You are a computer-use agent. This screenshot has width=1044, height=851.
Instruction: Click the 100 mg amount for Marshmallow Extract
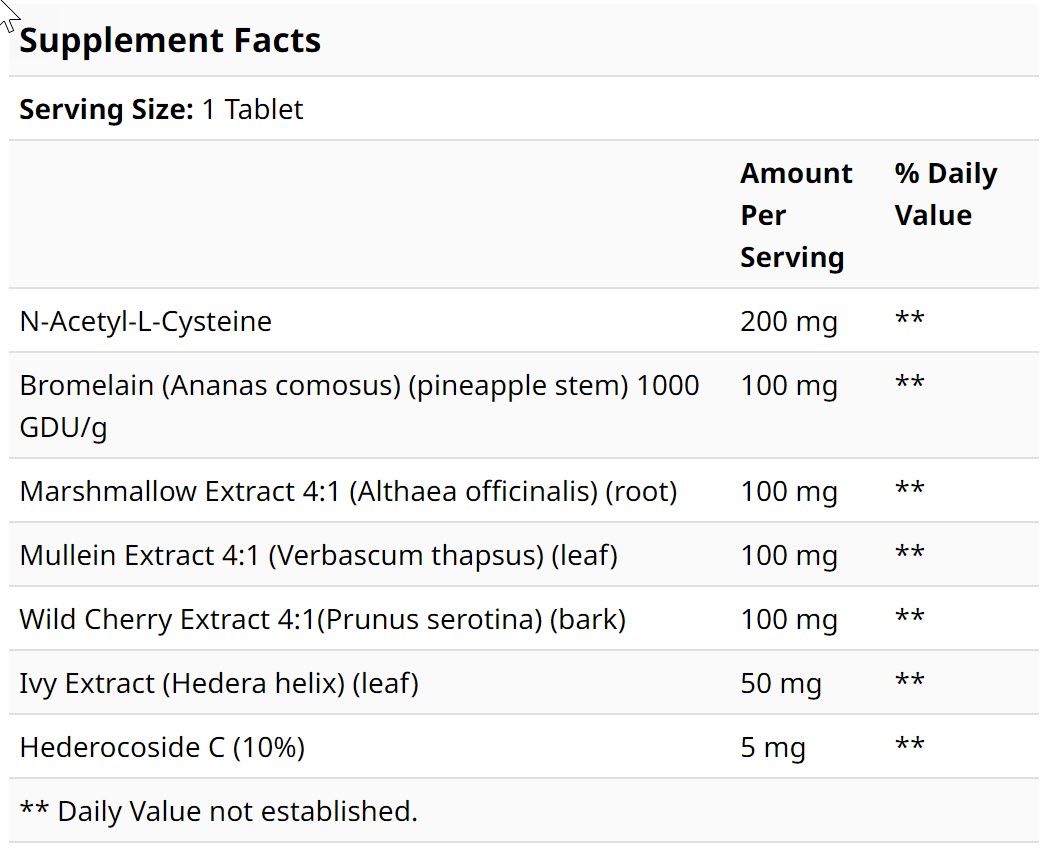coord(788,492)
